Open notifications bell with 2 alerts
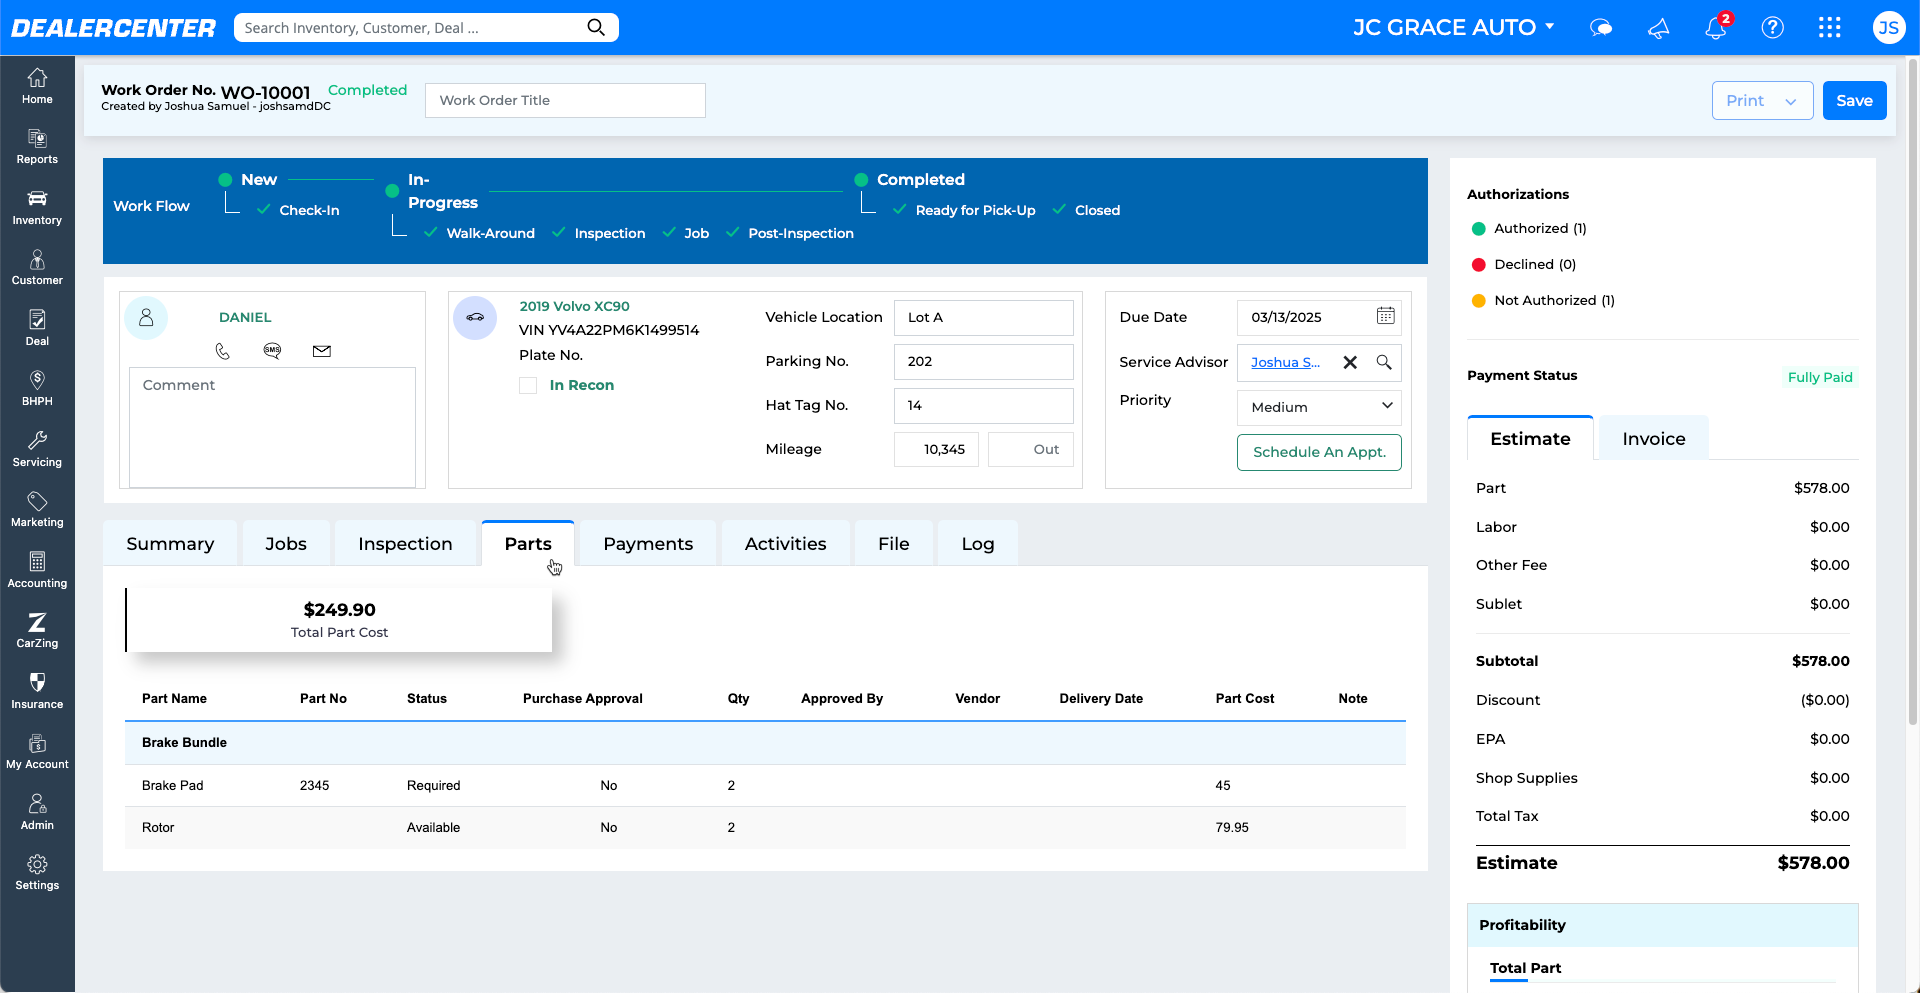The height and width of the screenshot is (993, 1920). pyautogui.click(x=1716, y=27)
